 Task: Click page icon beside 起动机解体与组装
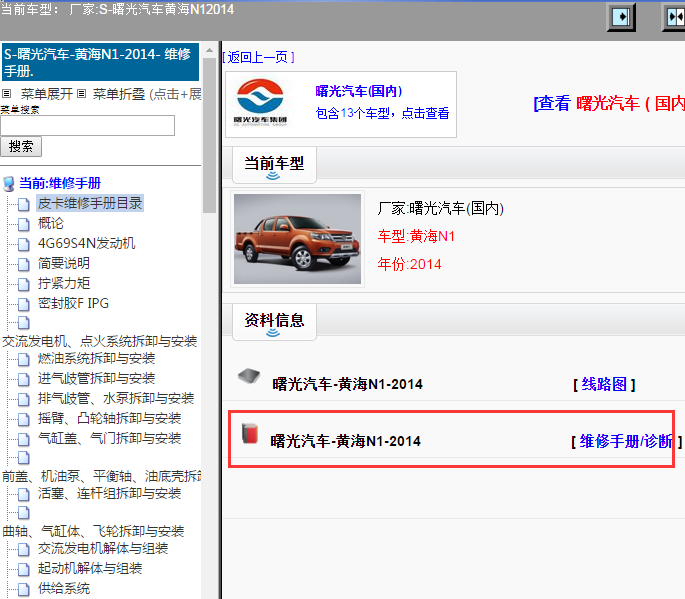pos(23,569)
